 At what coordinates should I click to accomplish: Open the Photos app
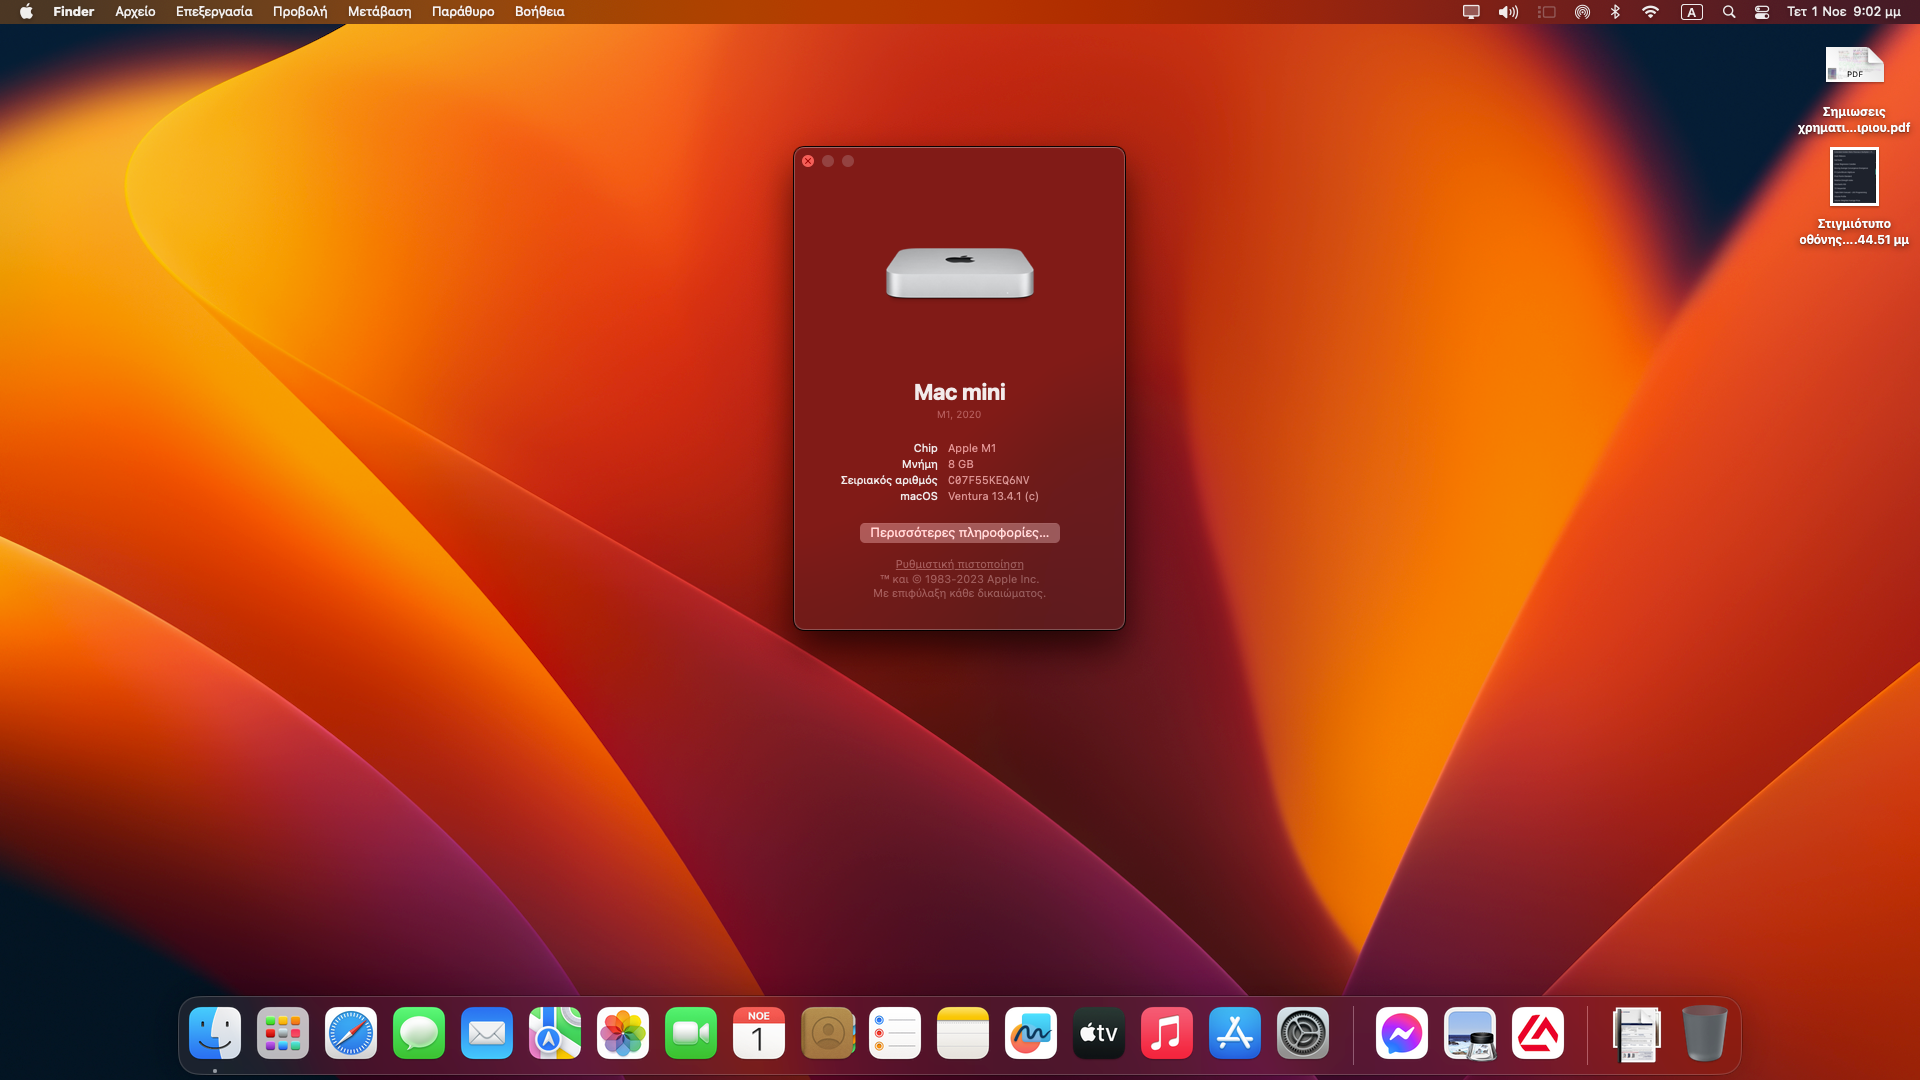(x=623, y=1033)
